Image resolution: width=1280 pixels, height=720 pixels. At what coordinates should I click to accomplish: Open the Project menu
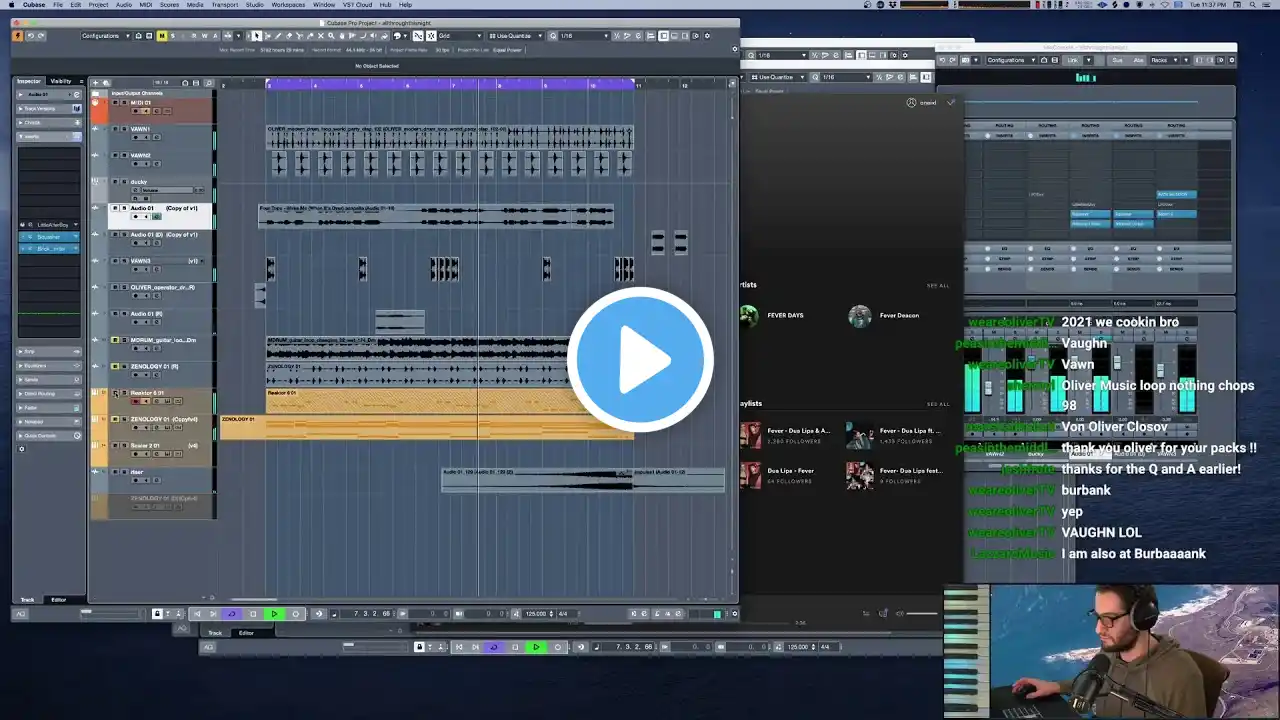[98, 5]
